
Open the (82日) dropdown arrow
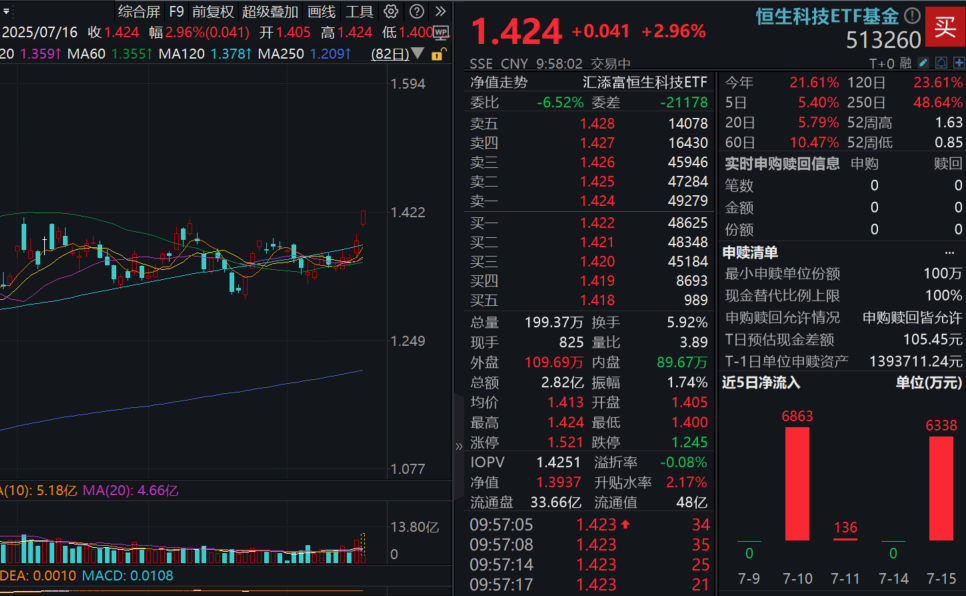416,53
